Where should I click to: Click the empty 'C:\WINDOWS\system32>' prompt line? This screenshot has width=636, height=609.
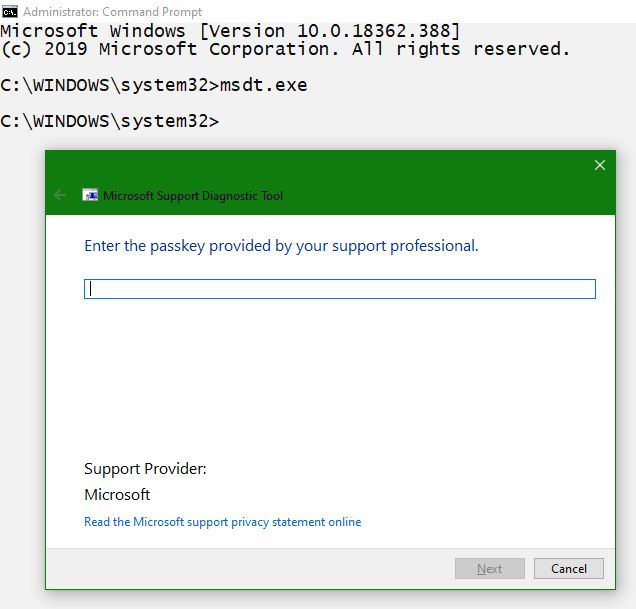[110, 121]
